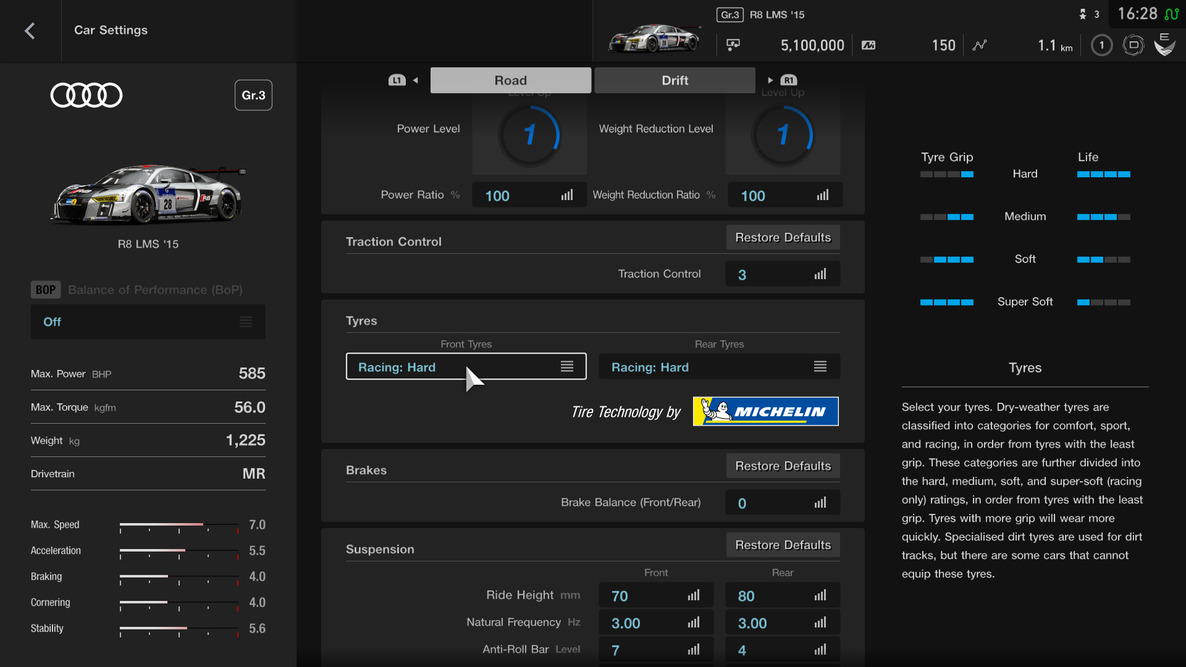Click the credits balance icon
The image size is (1186, 667).
pyautogui.click(x=733, y=45)
